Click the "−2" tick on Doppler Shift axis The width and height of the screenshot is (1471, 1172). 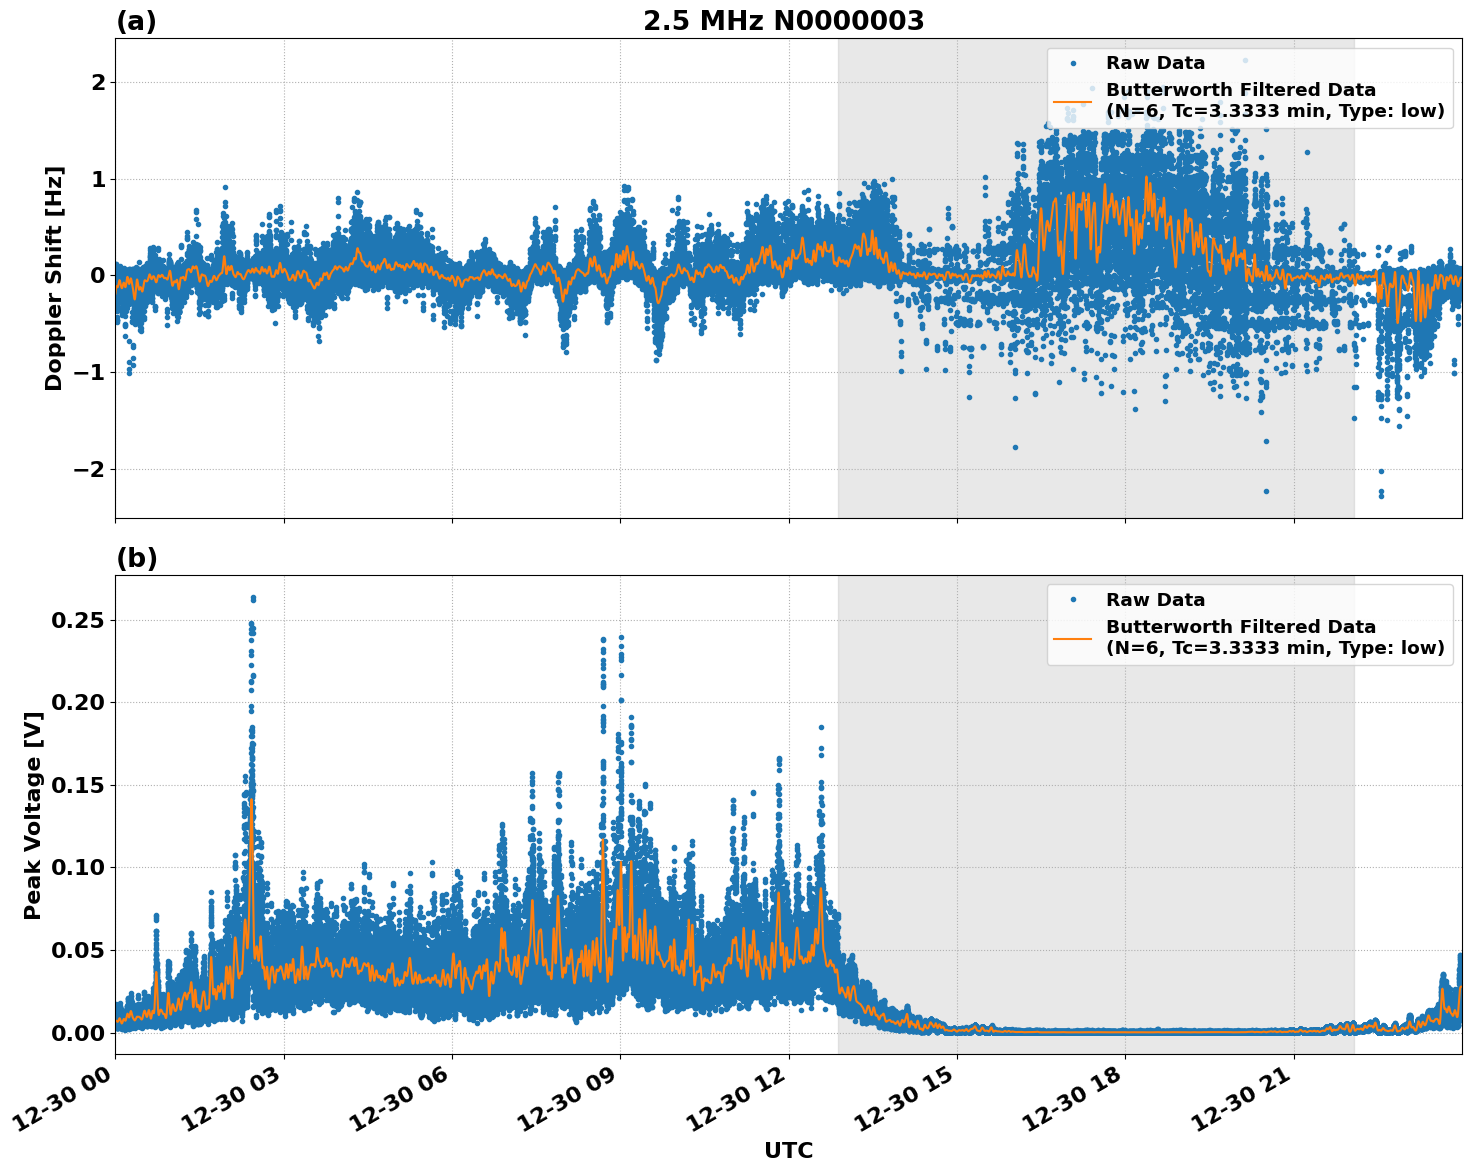coord(91,469)
